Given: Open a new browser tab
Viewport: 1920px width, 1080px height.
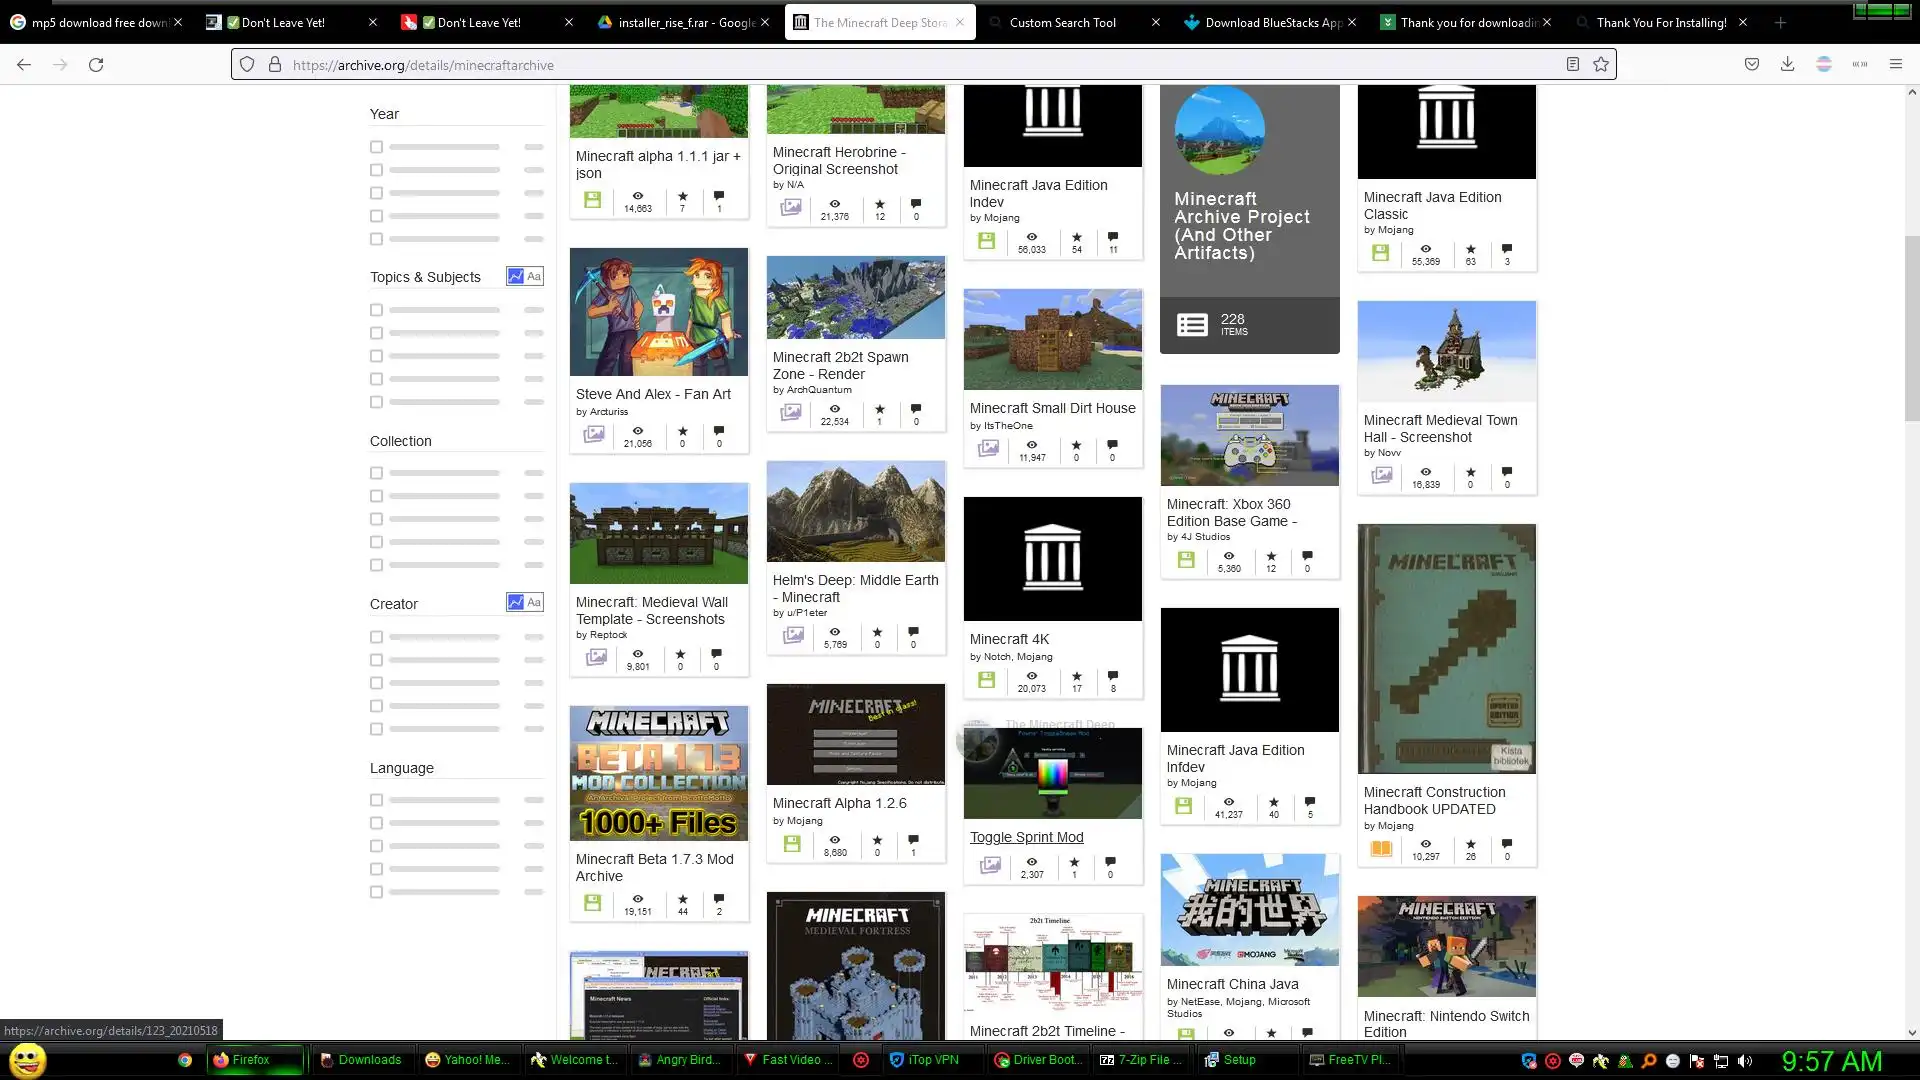Looking at the screenshot, I should click(x=1780, y=22).
